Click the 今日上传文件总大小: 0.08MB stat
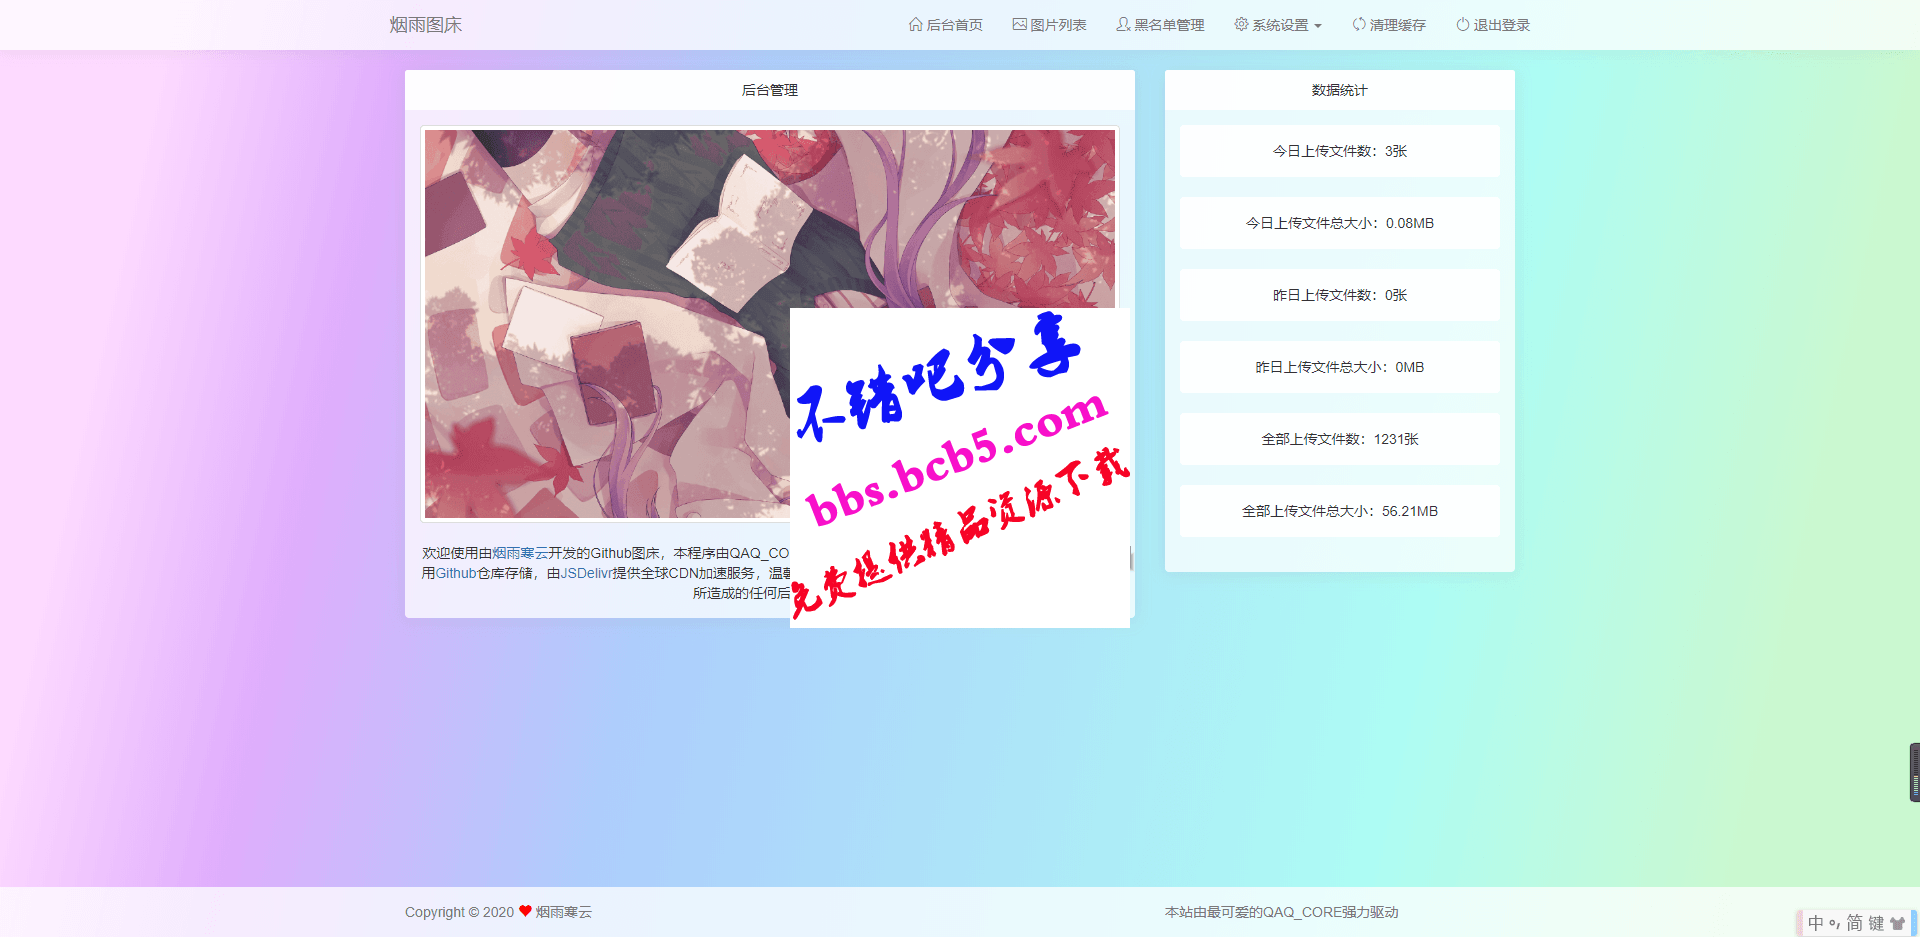 (x=1340, y=223)
